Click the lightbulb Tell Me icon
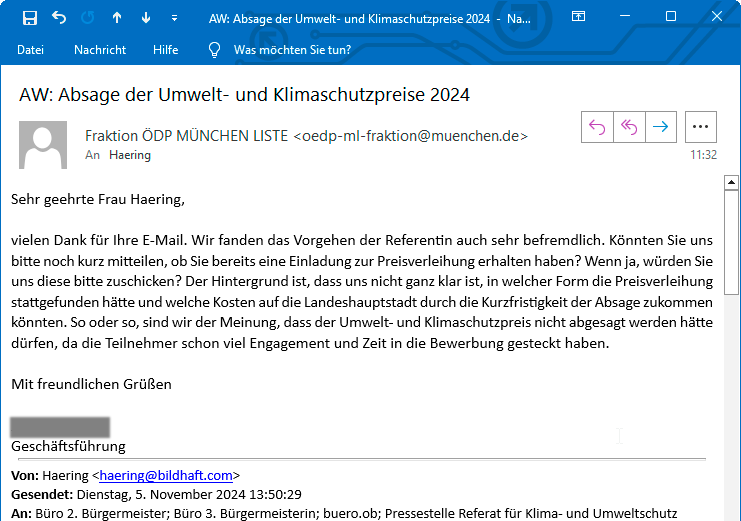 point(215,50)
